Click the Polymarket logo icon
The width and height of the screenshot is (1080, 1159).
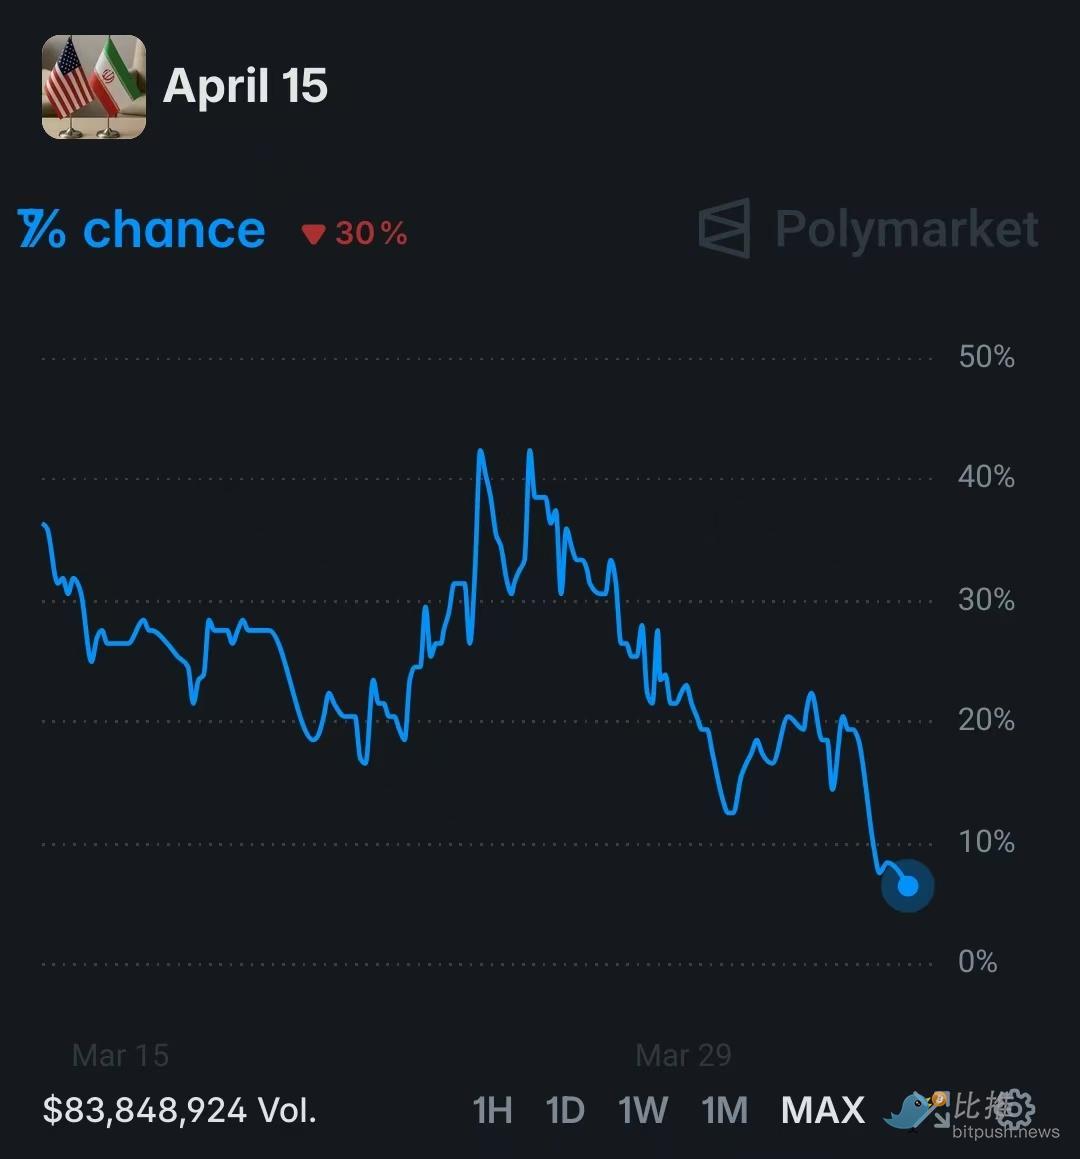coord(724,228)
